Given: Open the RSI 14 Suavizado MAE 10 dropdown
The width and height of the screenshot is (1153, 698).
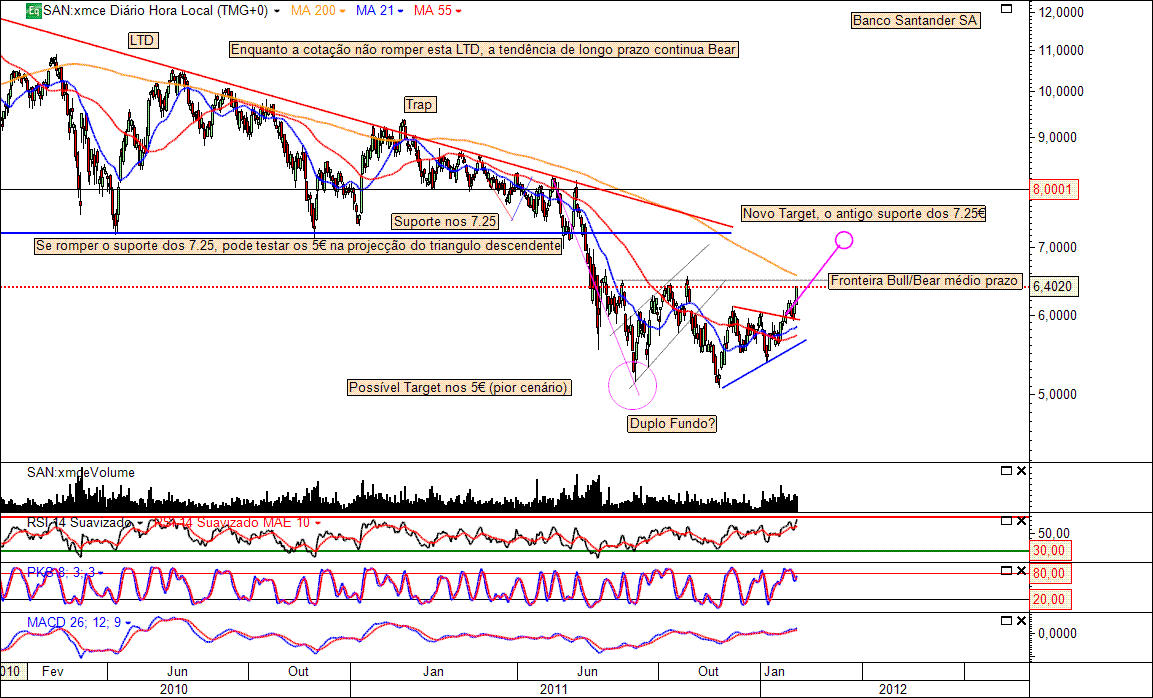Looking at the screenshot, I should (x=318, y=524).
